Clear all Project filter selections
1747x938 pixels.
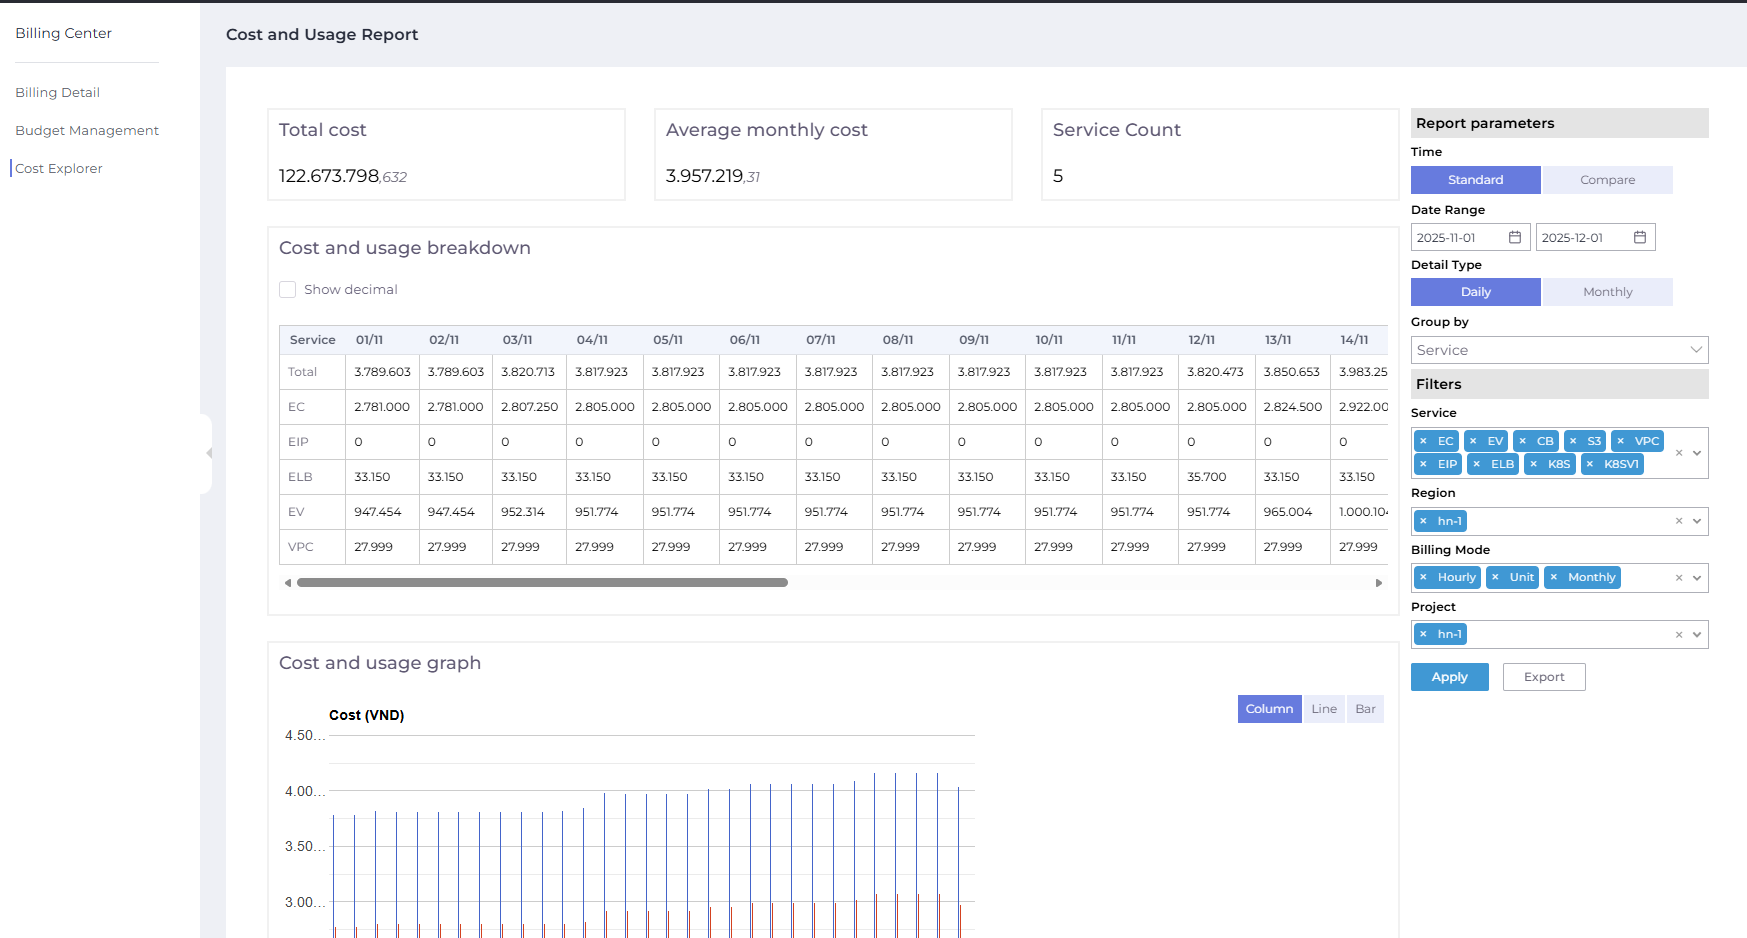[x=1679, y=635]
